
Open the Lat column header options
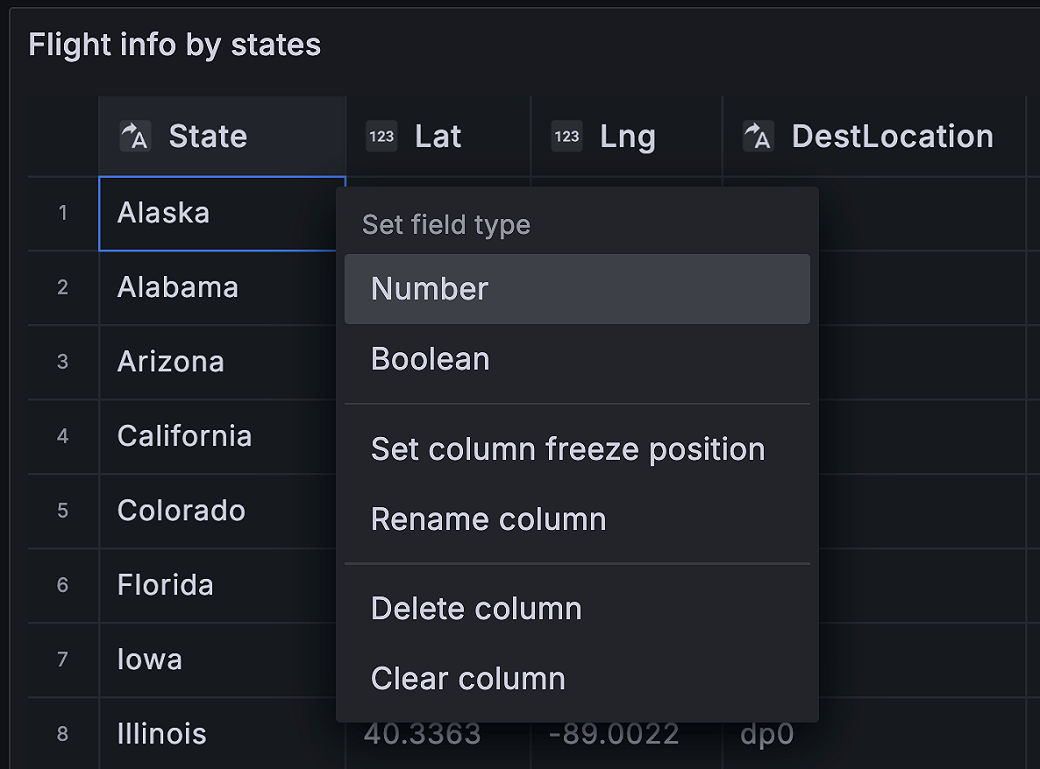438,135
